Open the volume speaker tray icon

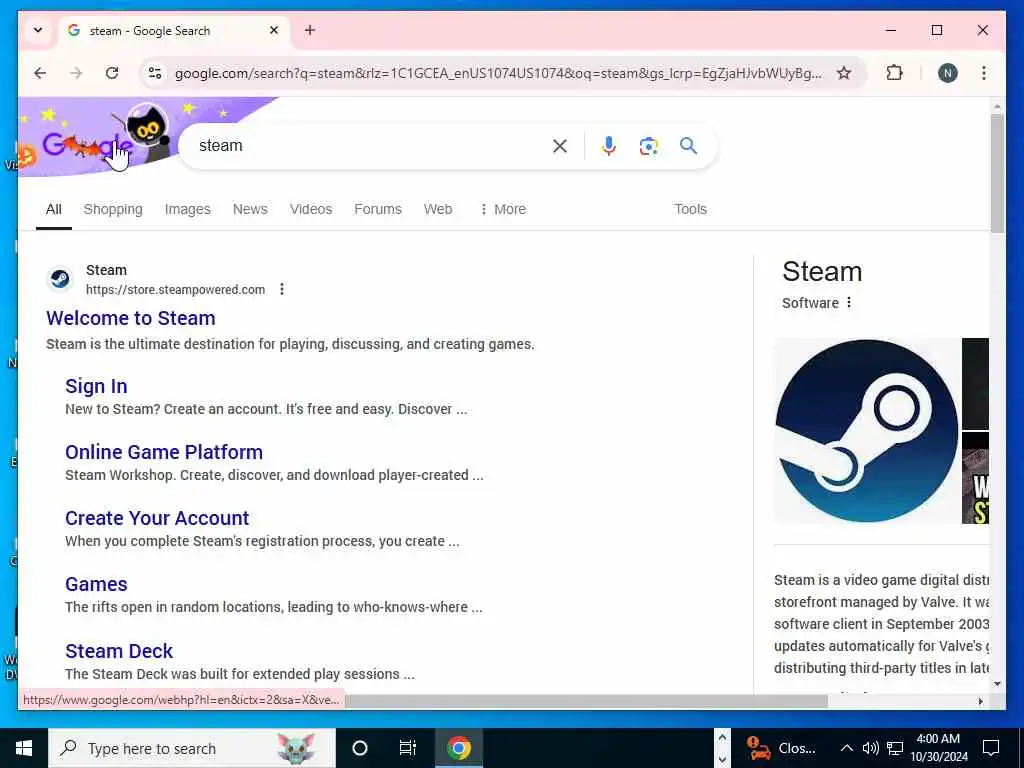(870, 748)
